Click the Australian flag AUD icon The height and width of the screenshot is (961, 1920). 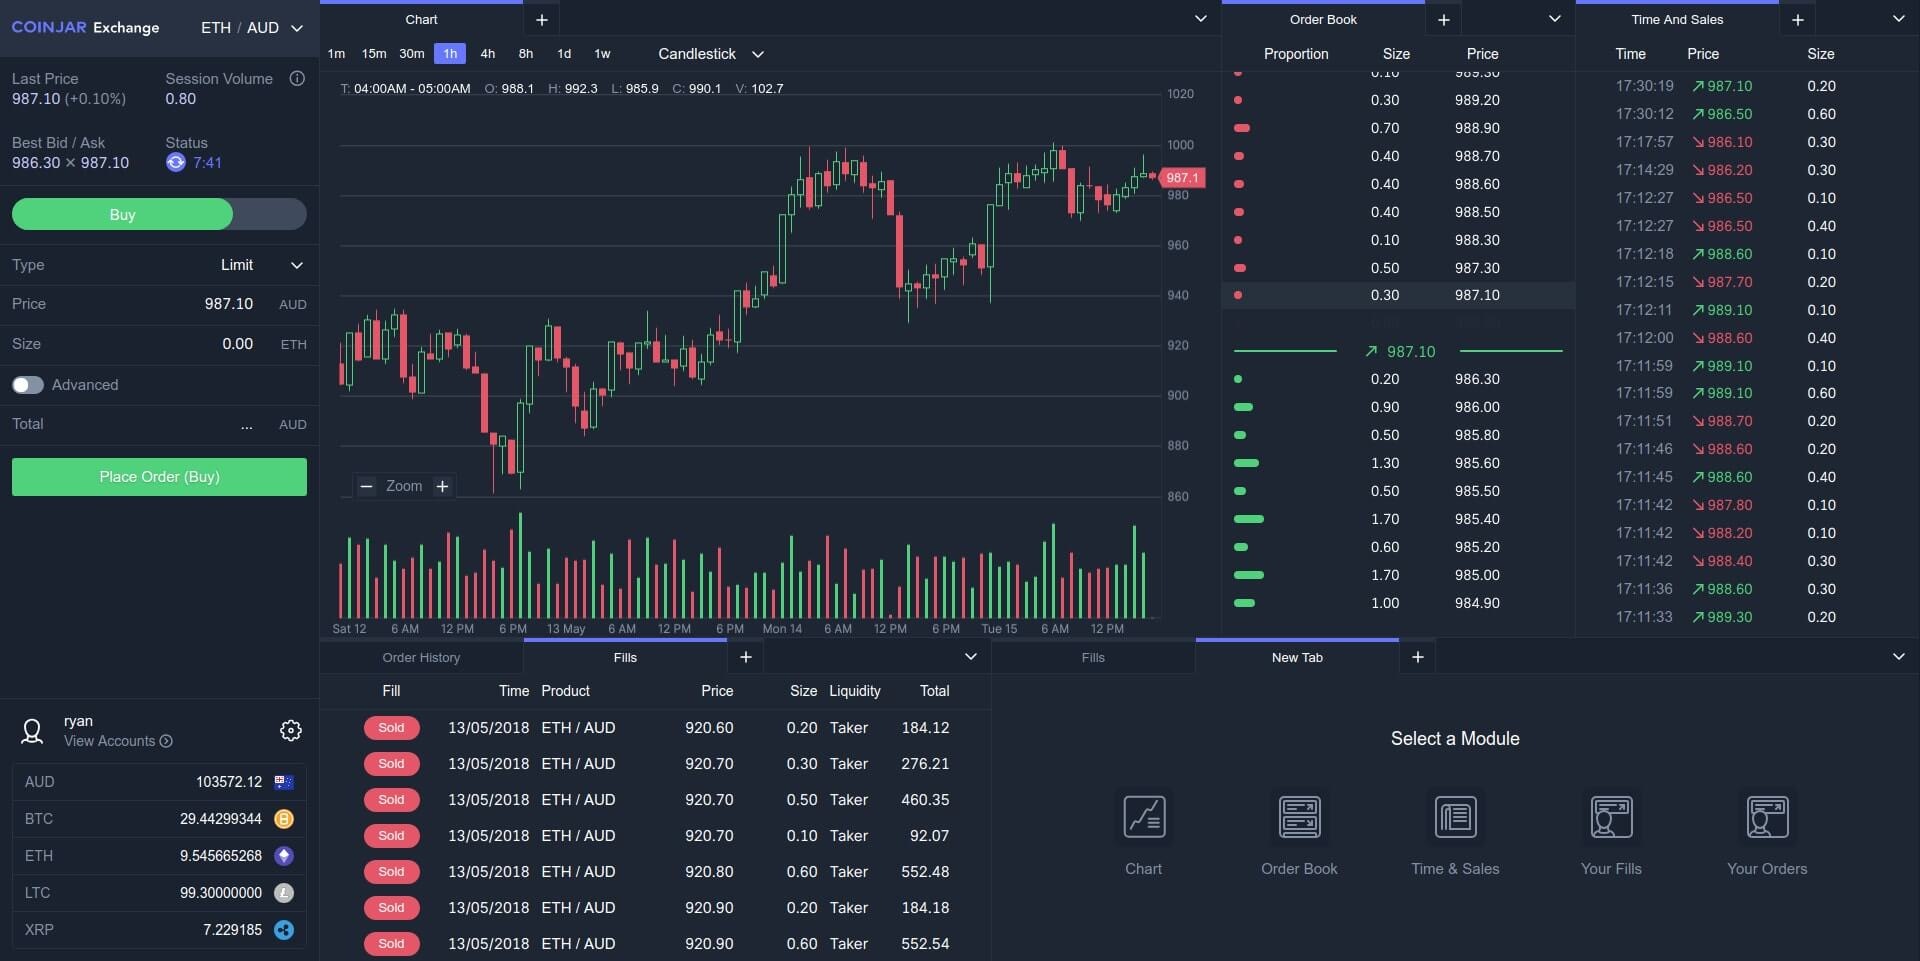tap(284, 782)
